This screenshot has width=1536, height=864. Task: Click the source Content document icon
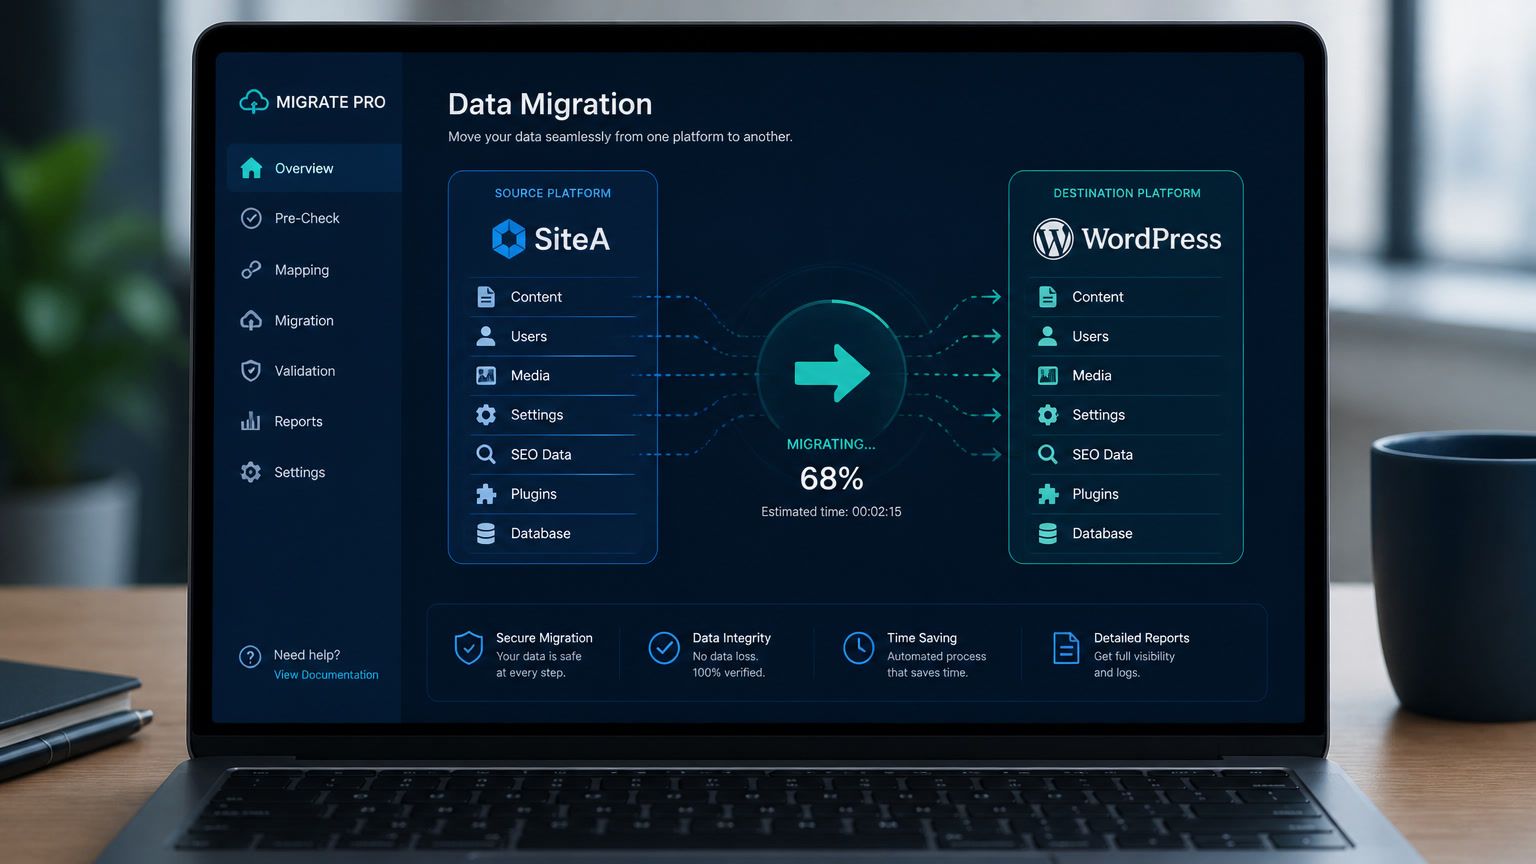pyautogui.click(x=486, y=297)
